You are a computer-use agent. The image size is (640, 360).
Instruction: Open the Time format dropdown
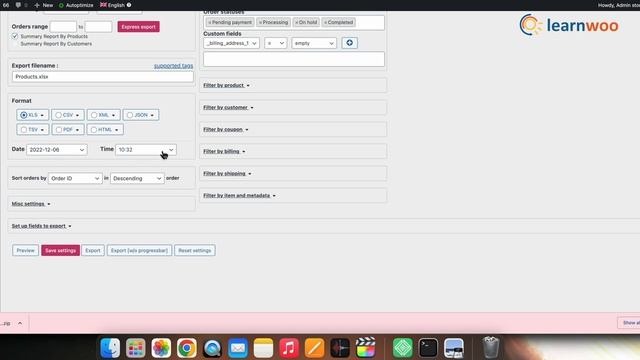pos(146,150)
